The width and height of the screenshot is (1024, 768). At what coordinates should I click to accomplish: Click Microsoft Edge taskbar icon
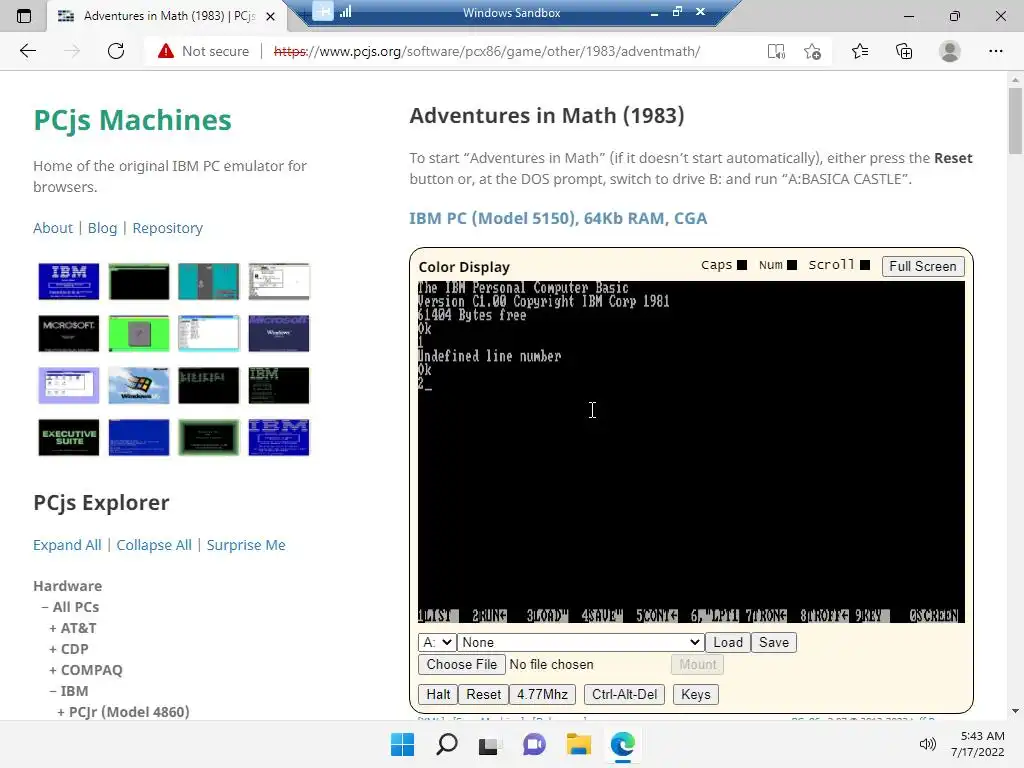coord(622,744)
